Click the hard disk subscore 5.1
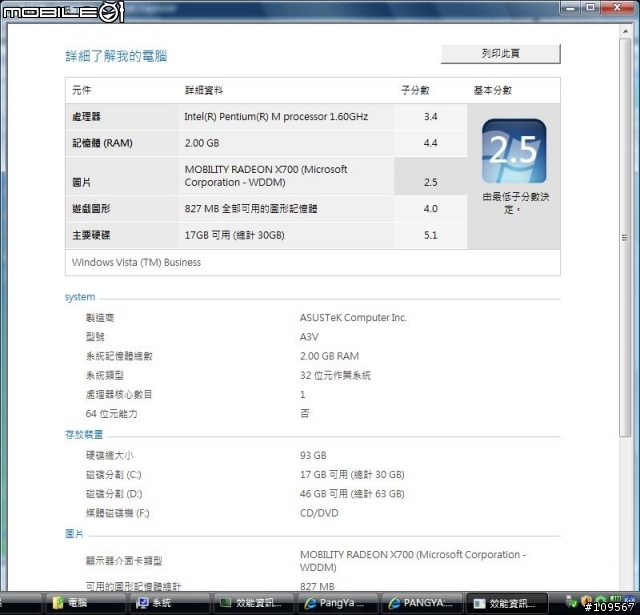Image resolution: width=640 pixels, height=615 pixels. pos(431,235)
